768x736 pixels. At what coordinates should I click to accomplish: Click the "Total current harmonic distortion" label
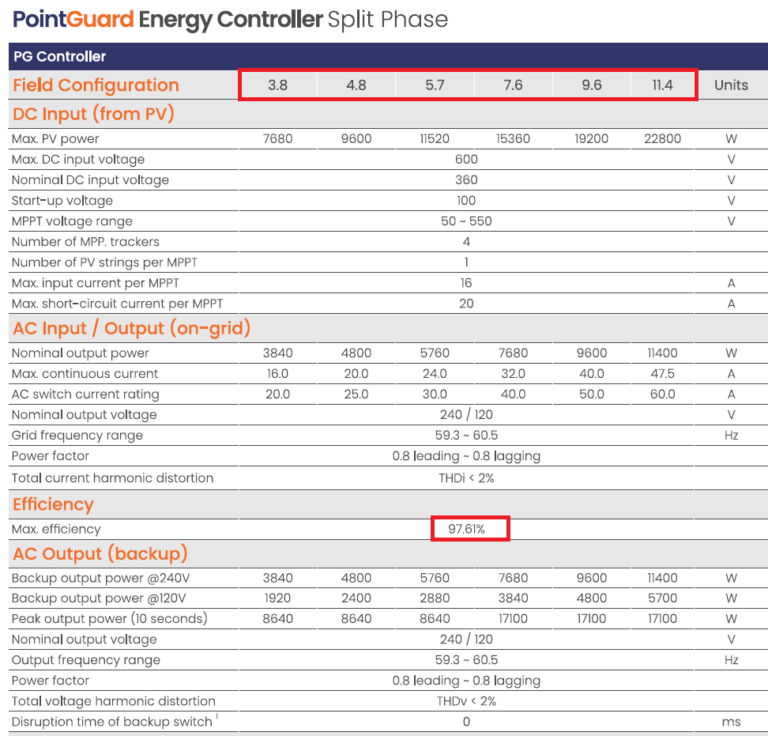point(113,478)
